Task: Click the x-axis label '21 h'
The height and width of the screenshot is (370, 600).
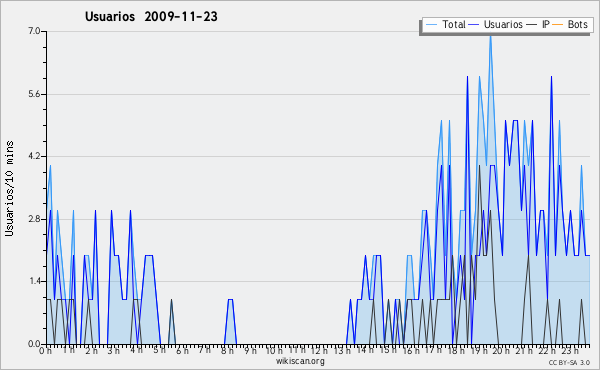Action: point(524,351)
